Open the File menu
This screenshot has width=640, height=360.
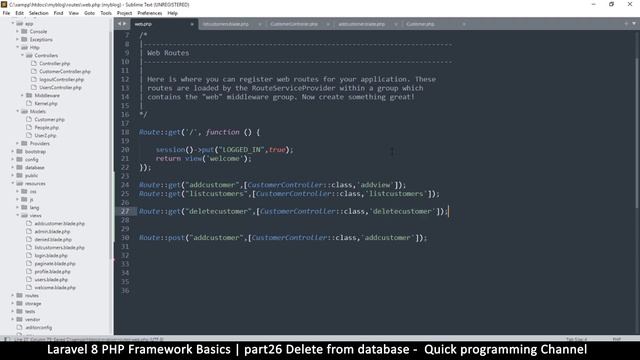pyautogui.click(x=6, y=13)
